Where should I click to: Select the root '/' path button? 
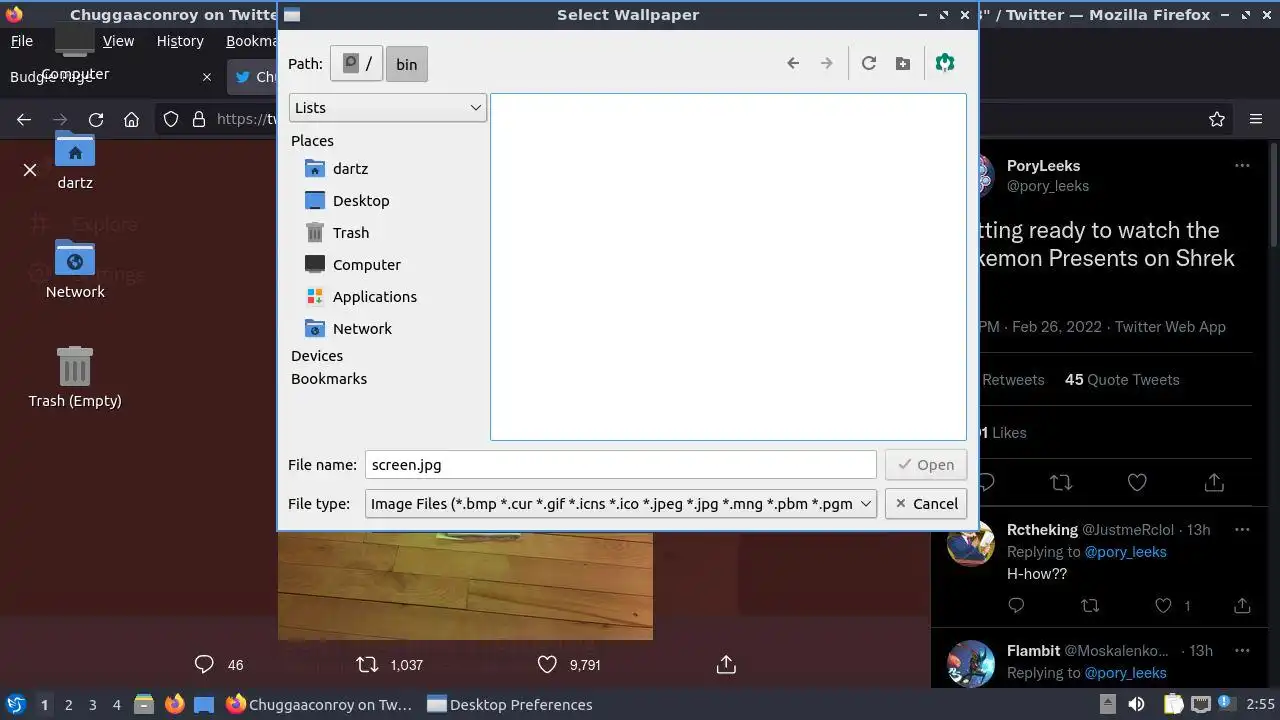[356, 64]
